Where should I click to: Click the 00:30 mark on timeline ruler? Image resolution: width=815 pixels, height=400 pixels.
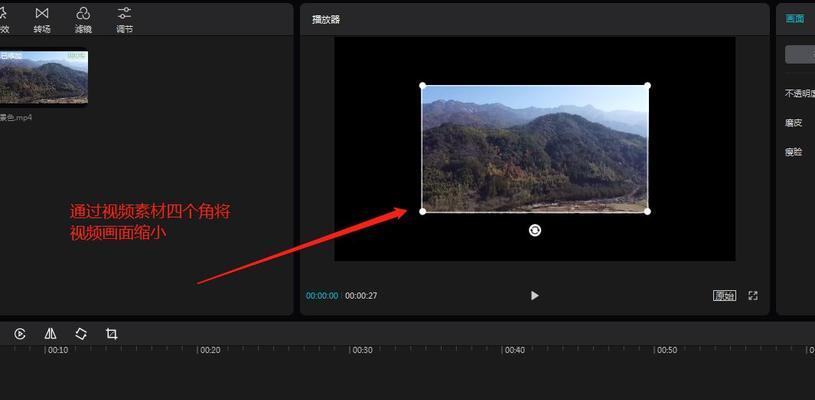click(x=362, y=350)
